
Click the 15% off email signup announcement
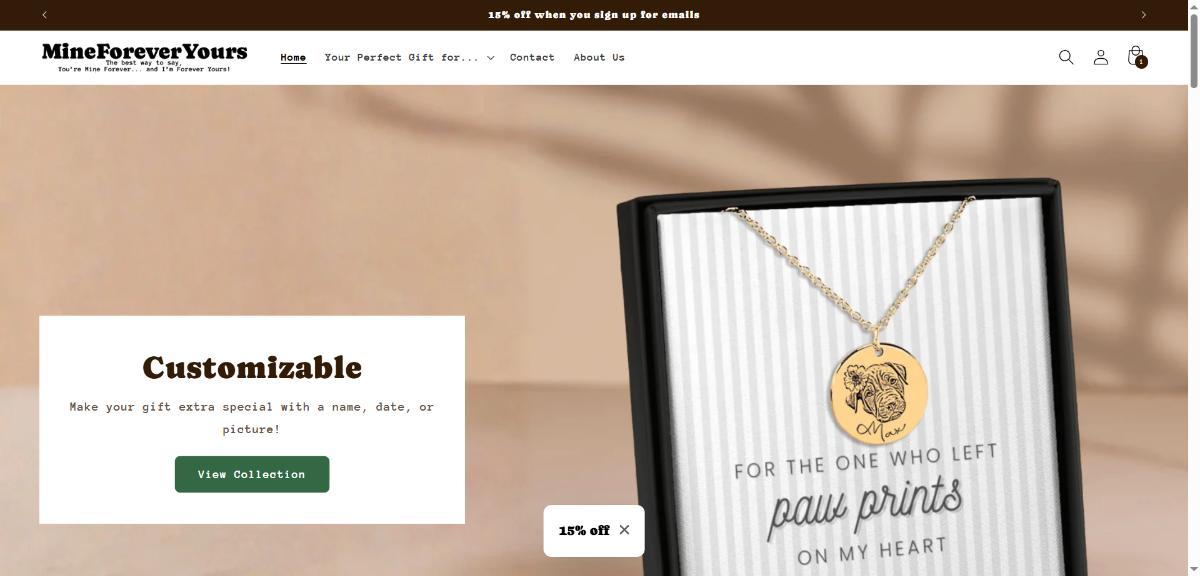(594, 15)
